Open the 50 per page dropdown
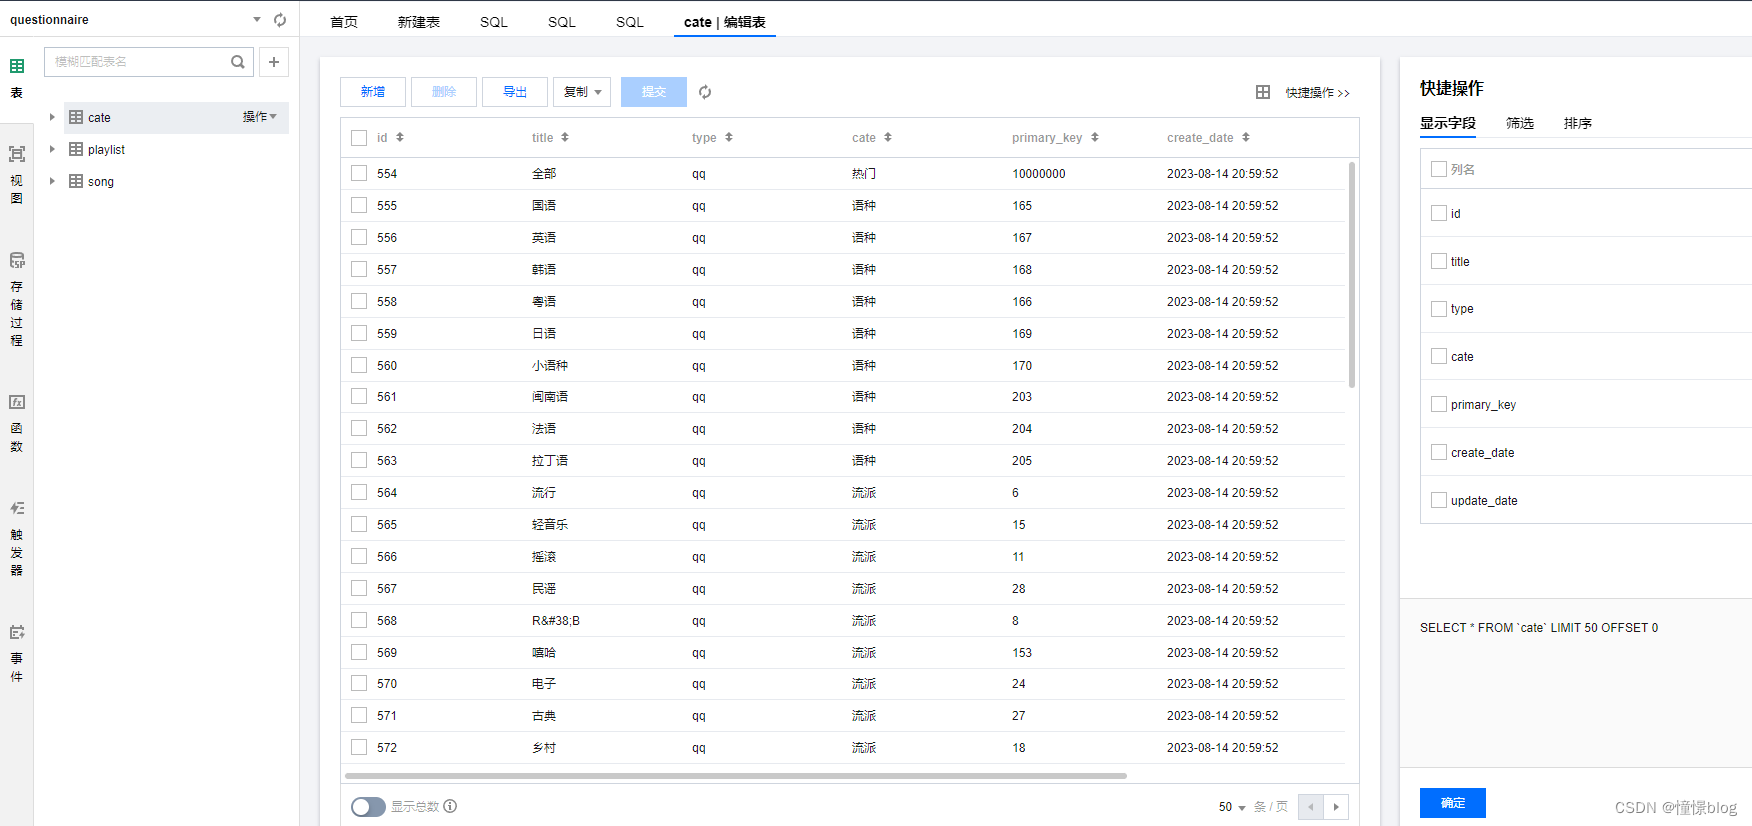This screenshot has width=1752, height=826. pos(1232,807)
